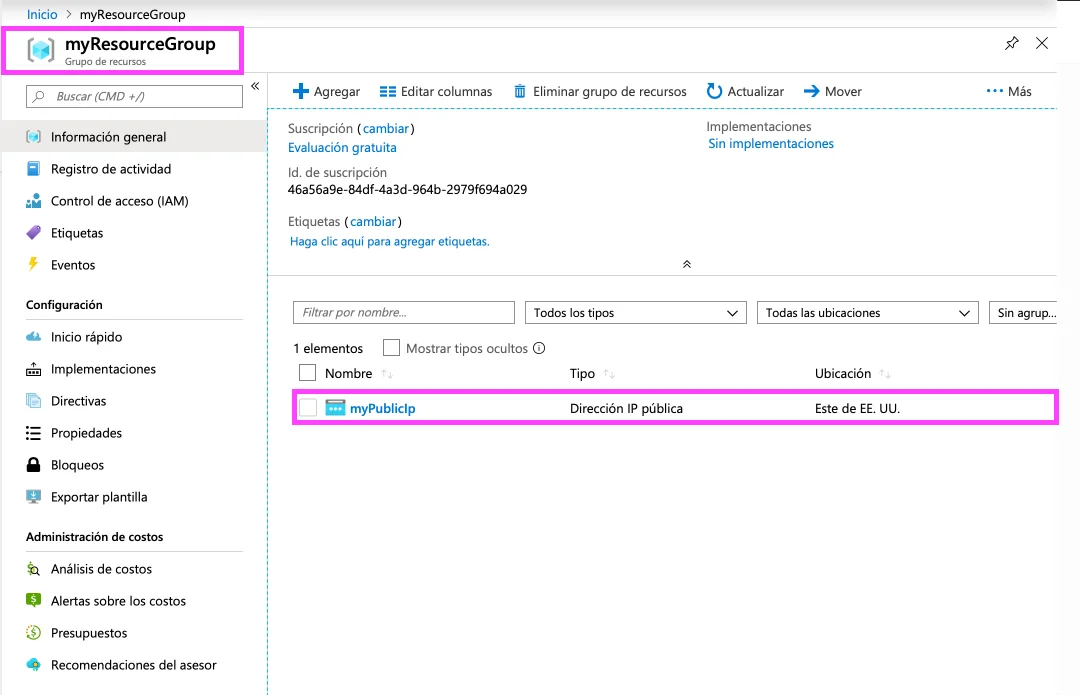
Task: Open the Más ellipsis menu
Action: coord(1008,92)
